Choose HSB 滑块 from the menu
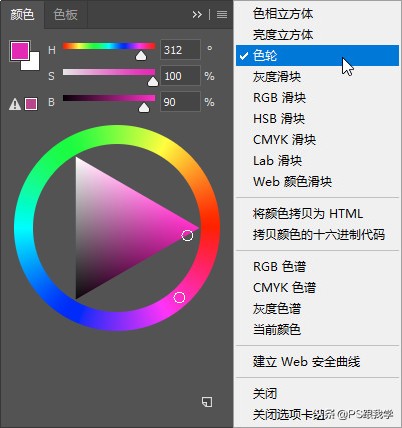 pyautogui.click(x=317, y=119)
